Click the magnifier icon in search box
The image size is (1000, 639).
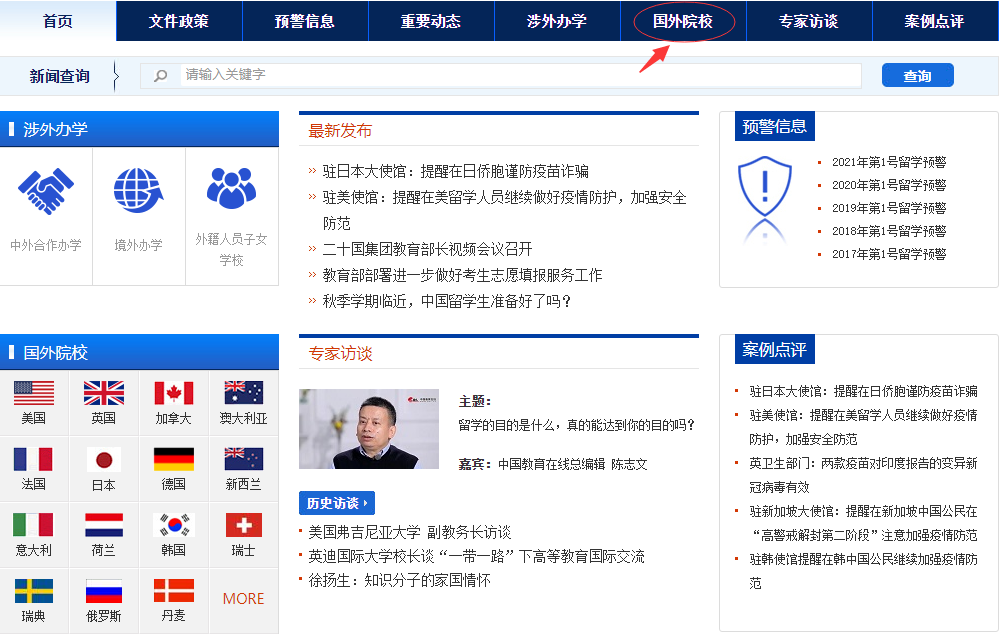click(160, 76)
